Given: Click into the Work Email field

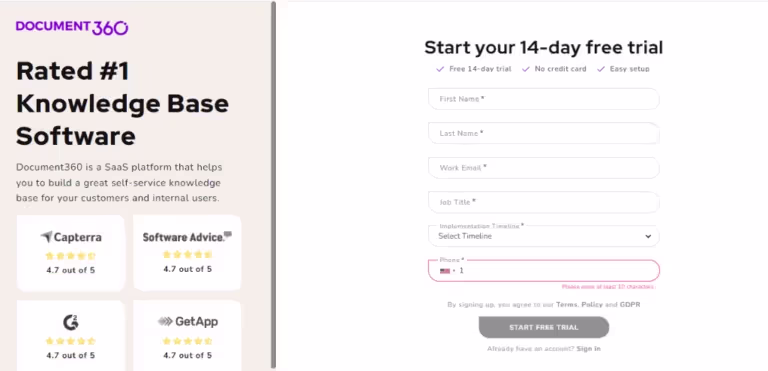Looking at the screenshot, I should click(x=544, y=168).
